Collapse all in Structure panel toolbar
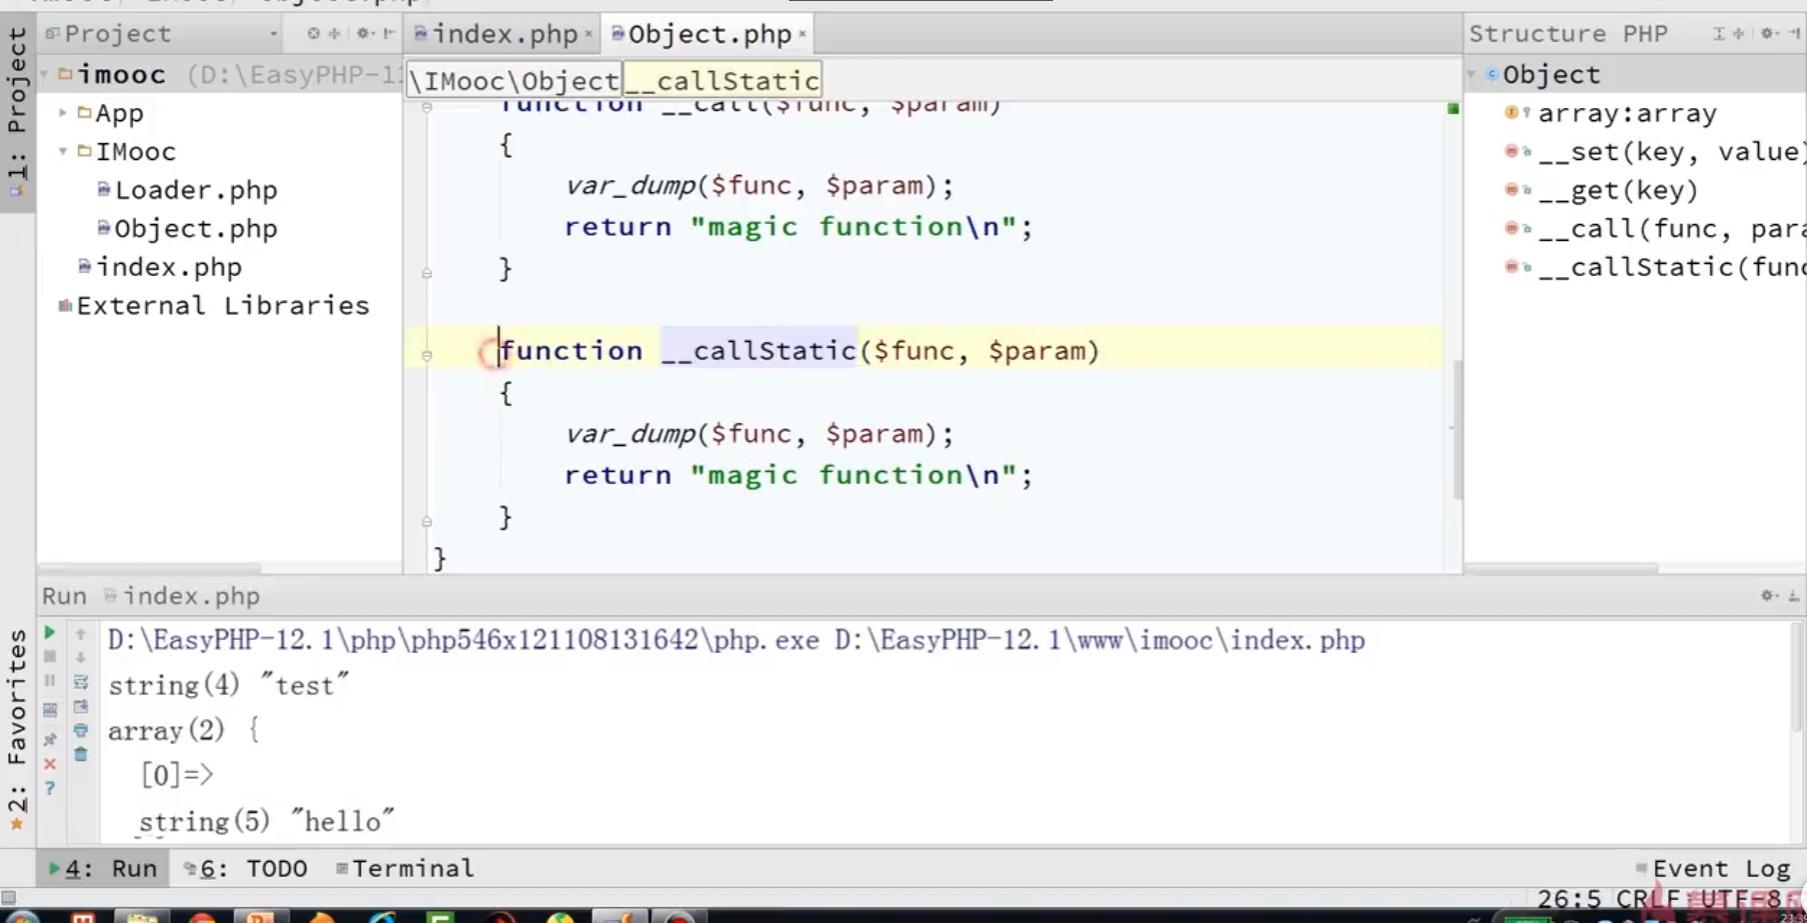This screenshot has width=1807, height=923. tap(1740, 34)
